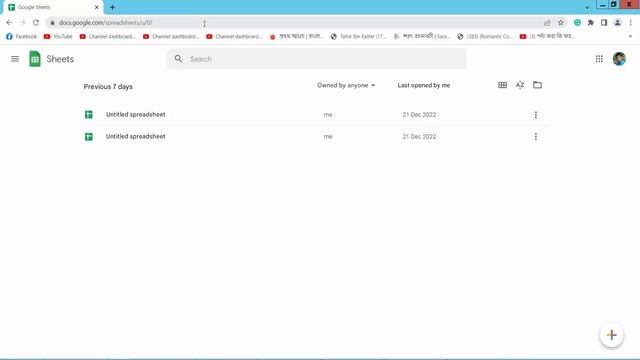Open the Extensions puzzle menu
This screenshot has width=640, height=360.
[x=591, y=23]
